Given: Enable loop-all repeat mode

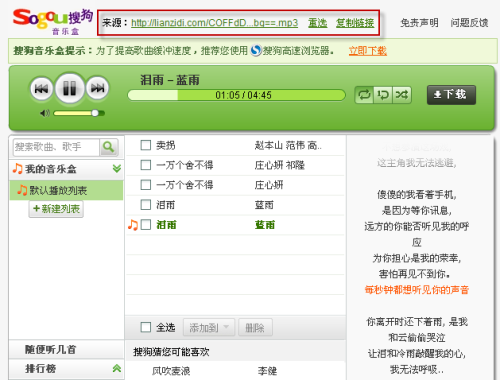Looking at the screenshot, I should point(364,95).
